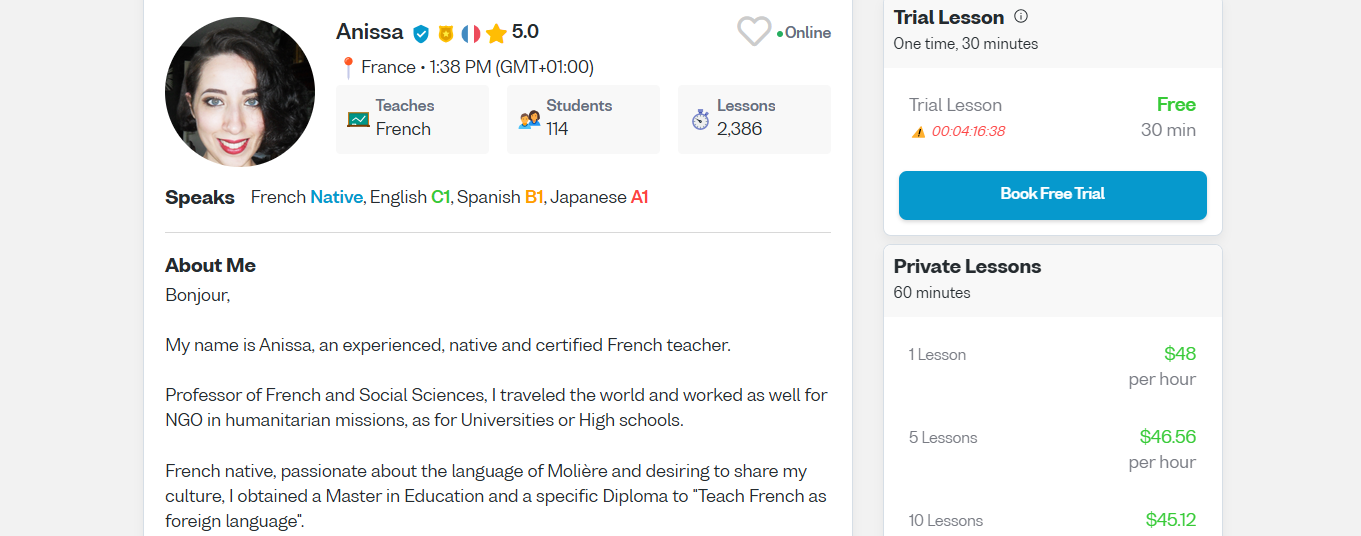
Task: Click the Students 114 stat card
Action: 583,119
